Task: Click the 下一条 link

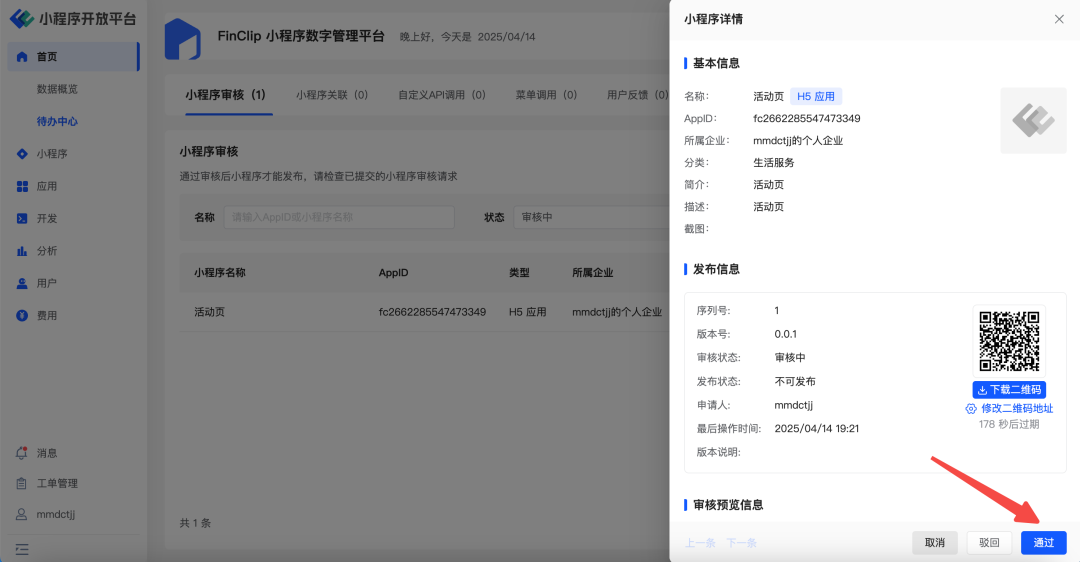Action: click(x=741, y=543)
